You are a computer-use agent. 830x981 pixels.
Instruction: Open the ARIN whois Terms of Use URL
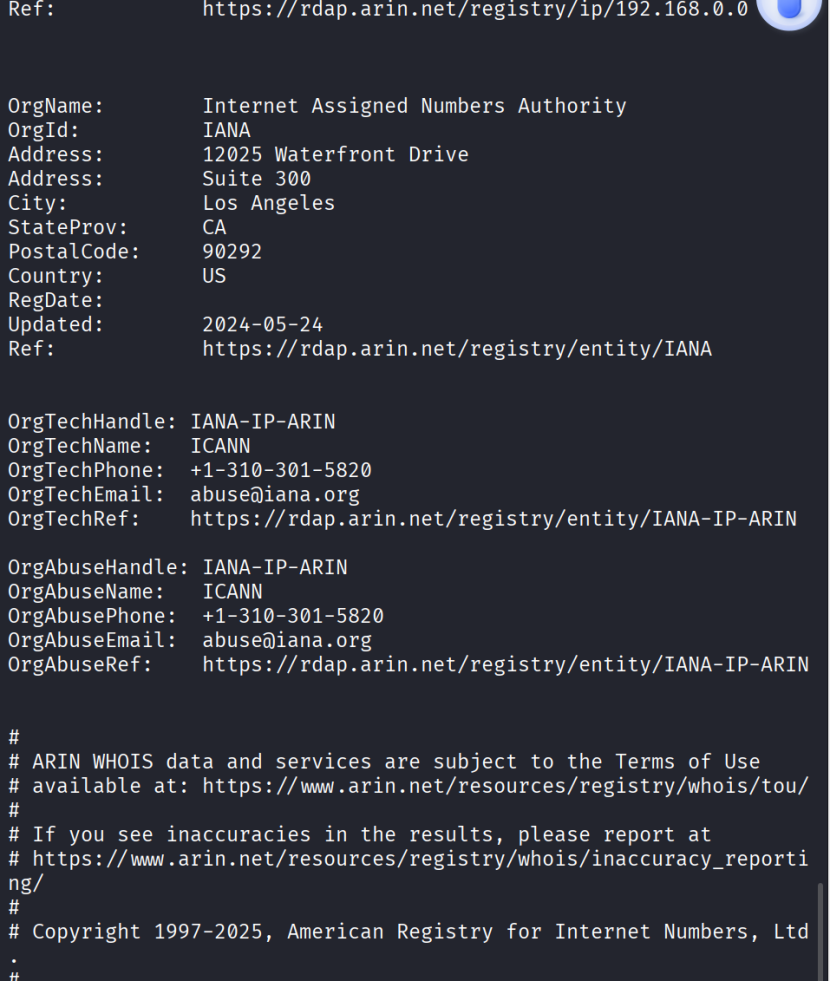coord(505,785)
